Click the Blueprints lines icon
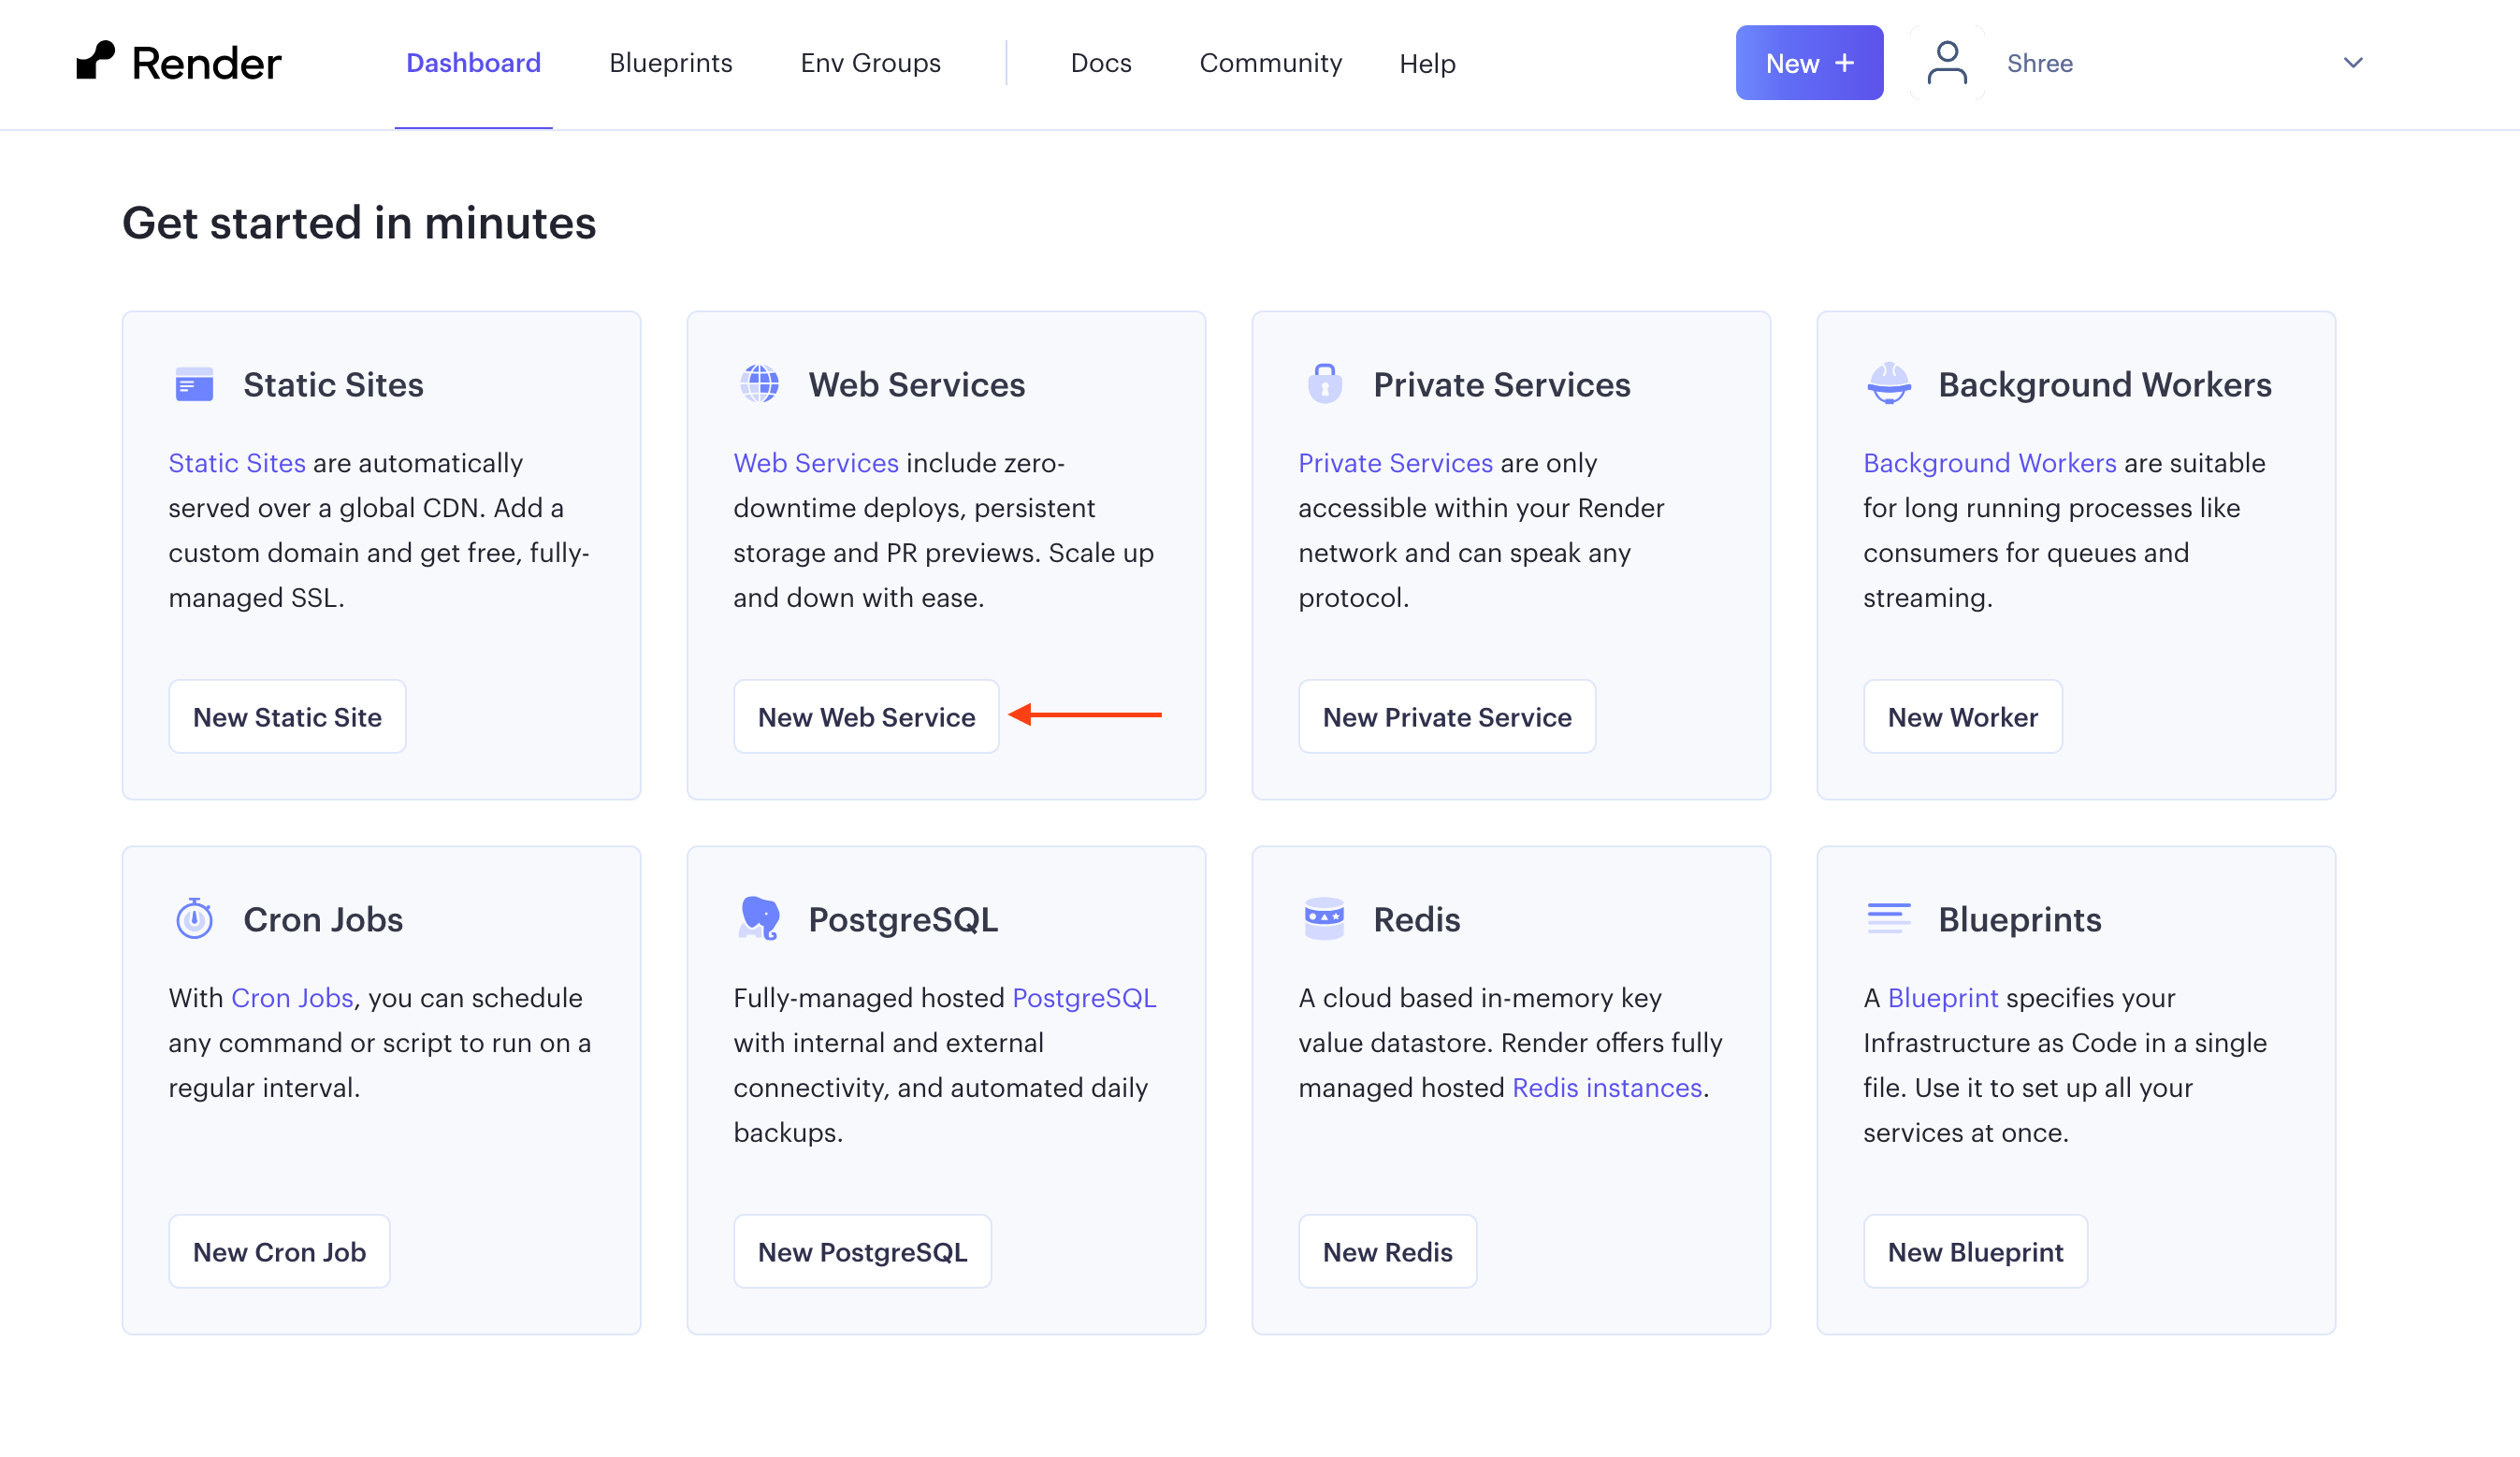Image resolution: width=2520 pixels, height=1457 pixels. [x=1889, y=918]
